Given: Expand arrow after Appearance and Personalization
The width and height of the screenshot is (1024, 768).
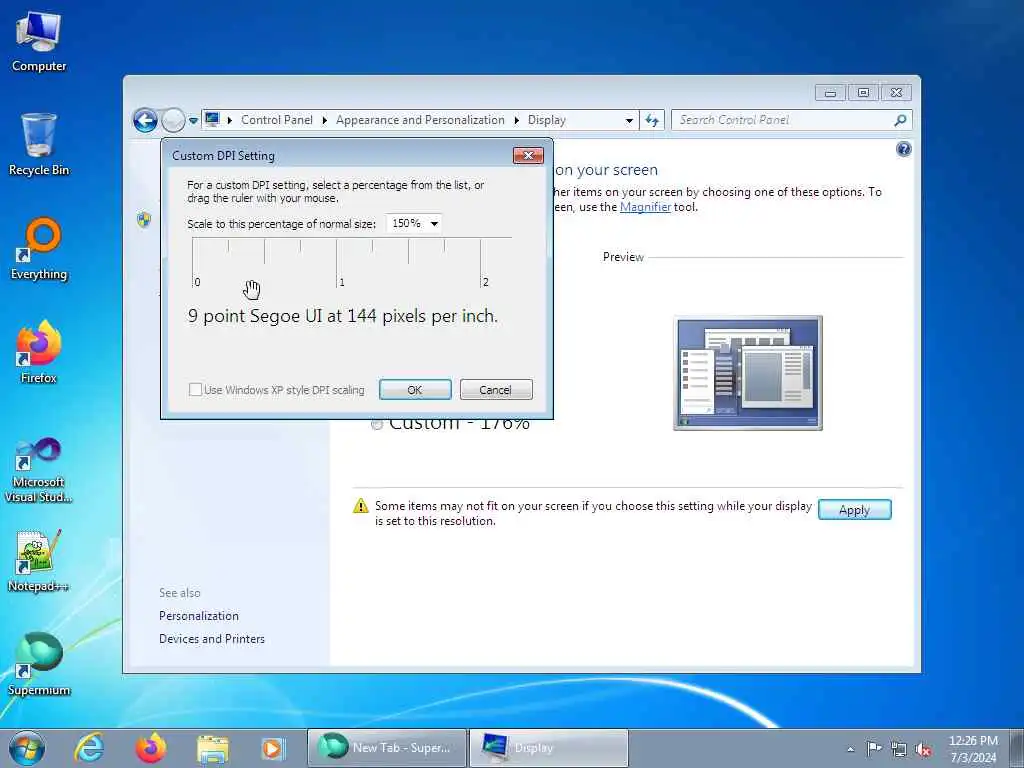Looking at the screenshot, I should point(517,120).
